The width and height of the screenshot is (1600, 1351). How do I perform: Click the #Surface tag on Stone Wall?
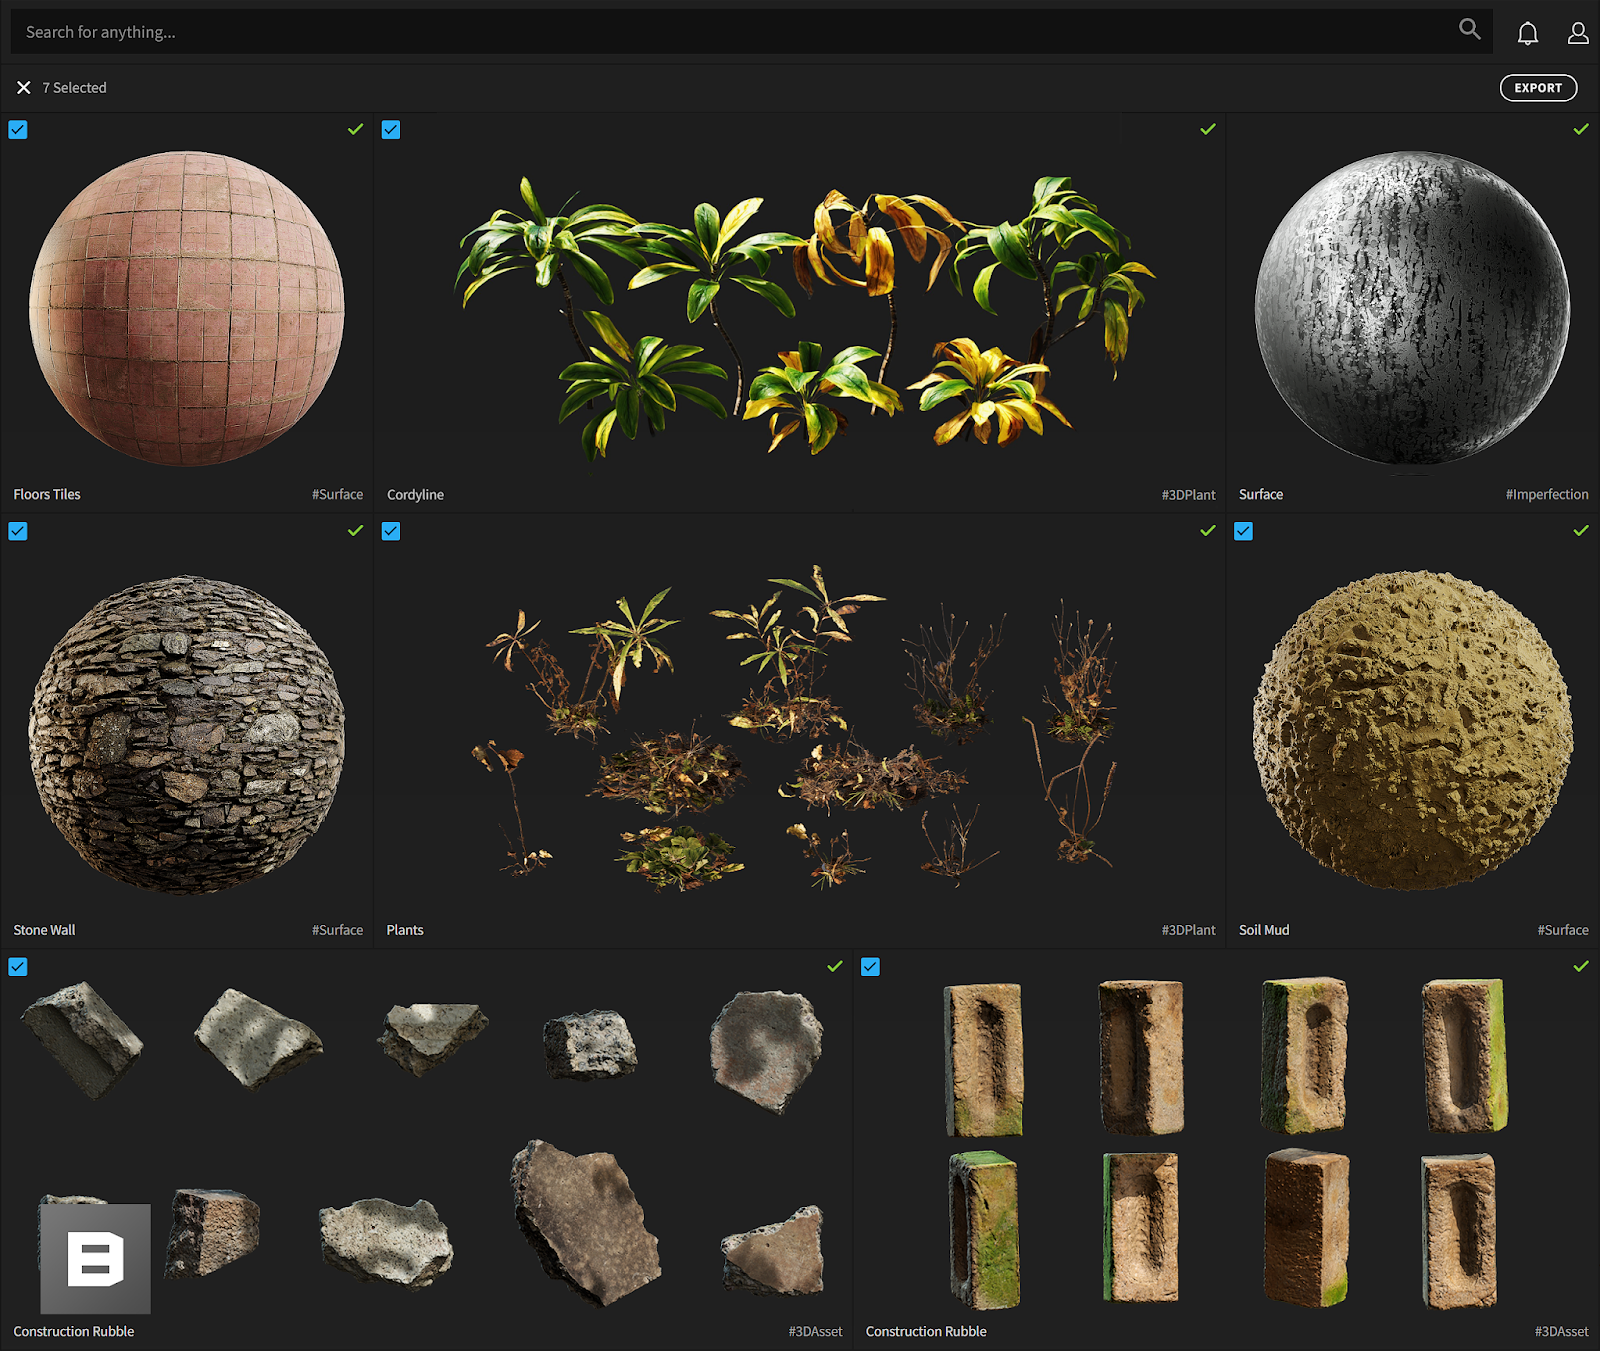(x=337, y=930)
